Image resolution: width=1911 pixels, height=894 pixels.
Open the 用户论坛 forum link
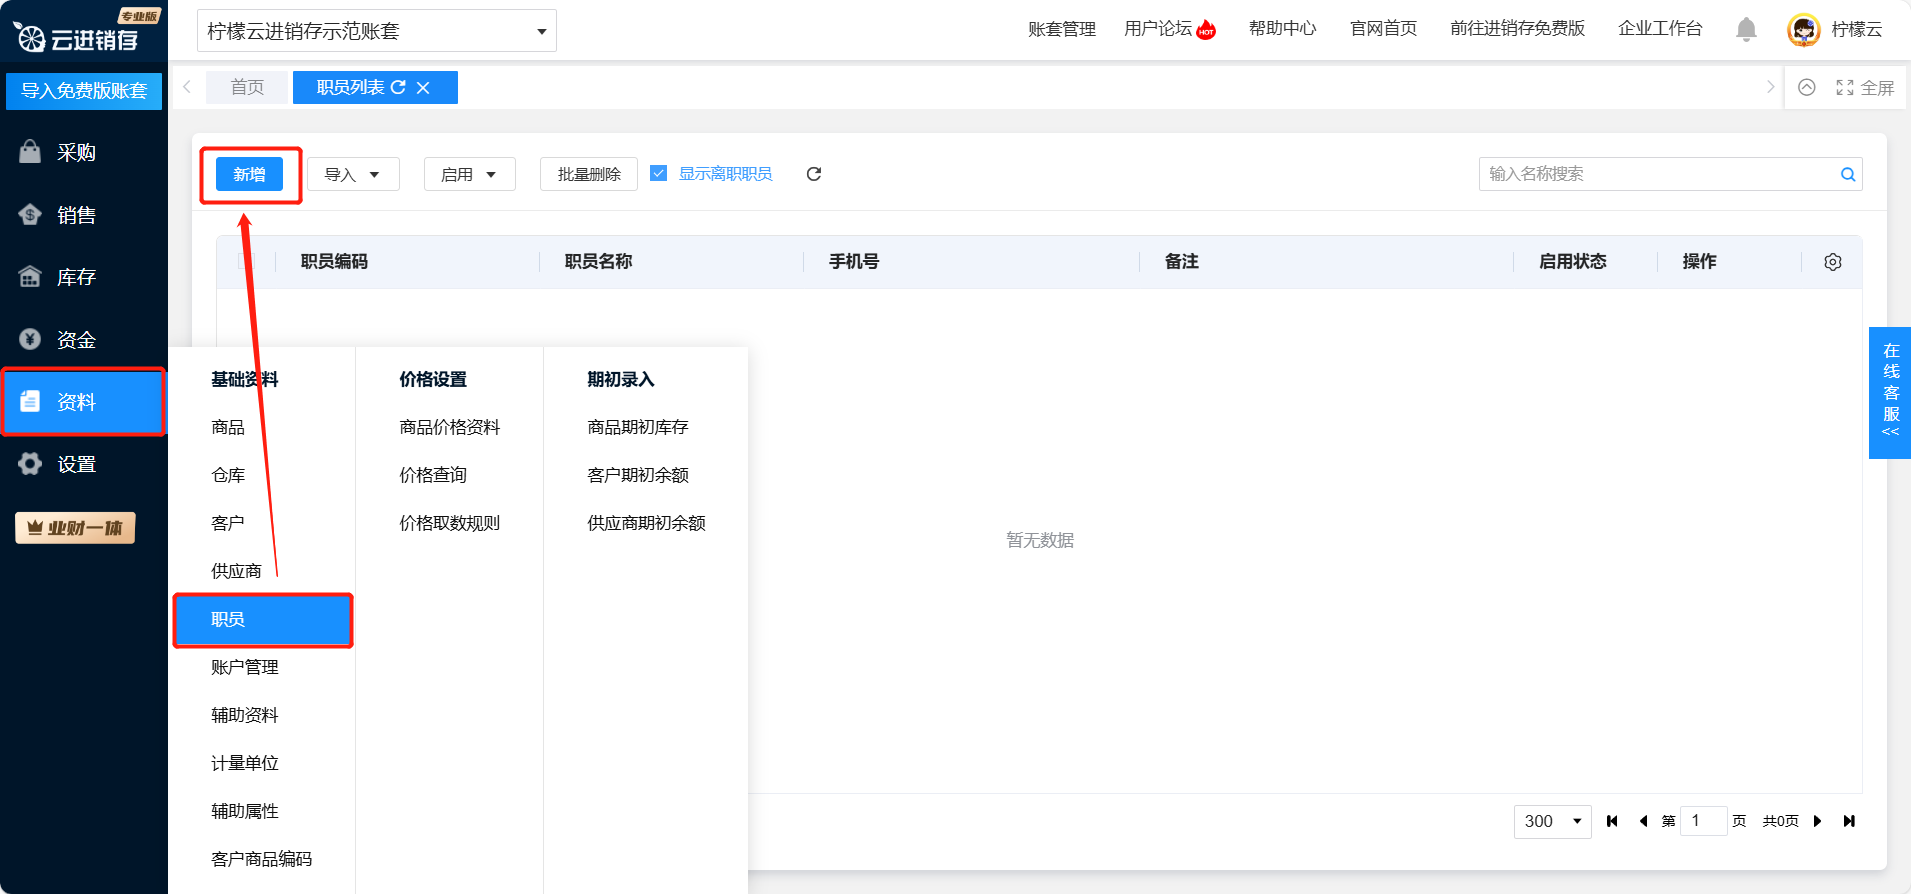(x=1169, y=29)
